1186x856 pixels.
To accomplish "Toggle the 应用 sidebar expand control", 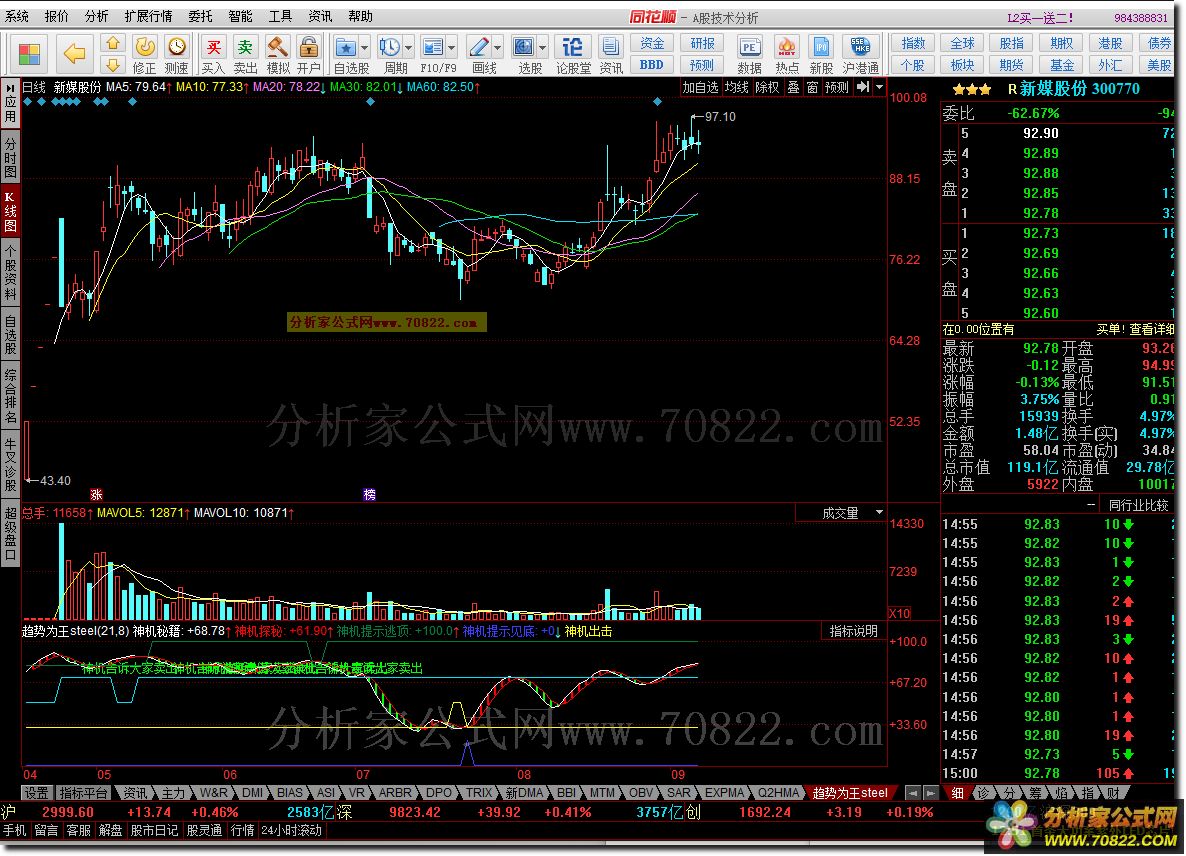I will [10, 104].
